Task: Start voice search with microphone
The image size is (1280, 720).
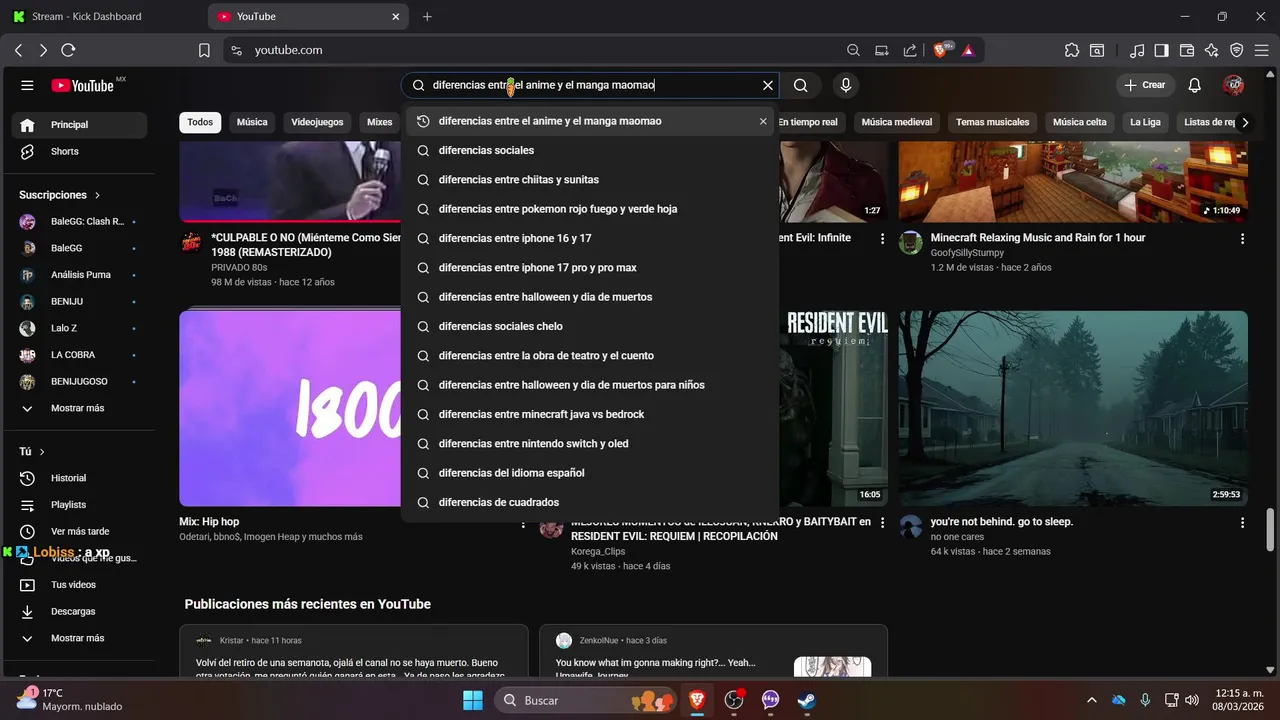Action: pyautogui.click(x=846, y=86)
